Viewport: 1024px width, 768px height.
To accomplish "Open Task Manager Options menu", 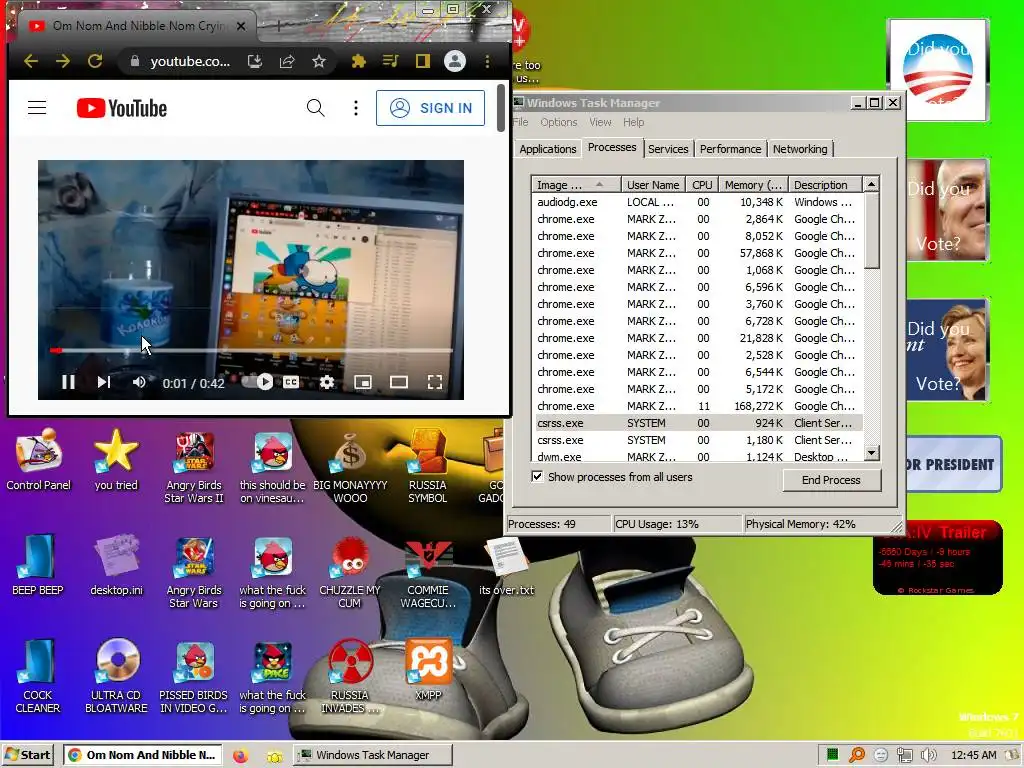I will click(558, 122).
